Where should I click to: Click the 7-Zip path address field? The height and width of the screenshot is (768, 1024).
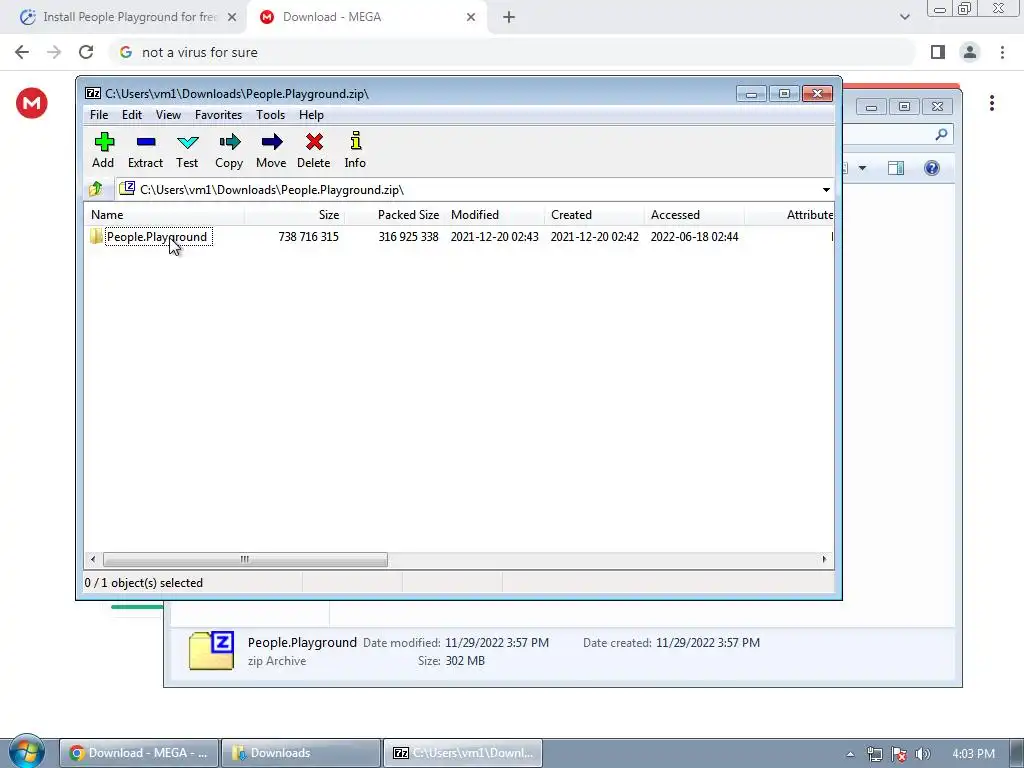pyautogui.click(x=467, y=190)
